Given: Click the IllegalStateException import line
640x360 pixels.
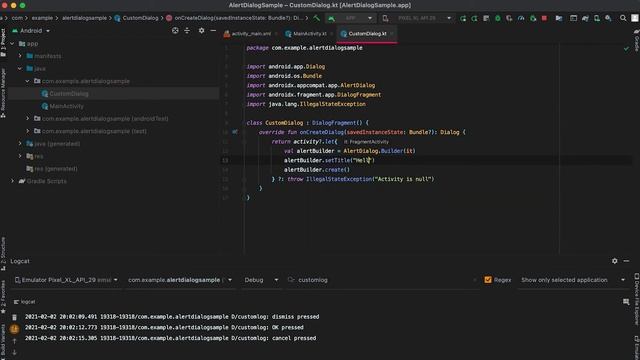Looking at the screenshot, I should [x=306, y=104].
